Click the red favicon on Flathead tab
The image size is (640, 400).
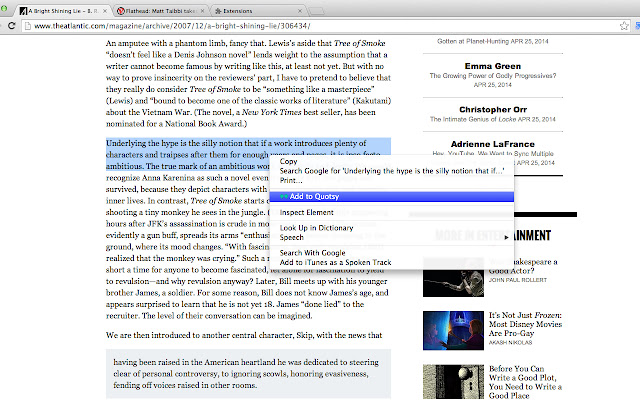click(120, 11)
